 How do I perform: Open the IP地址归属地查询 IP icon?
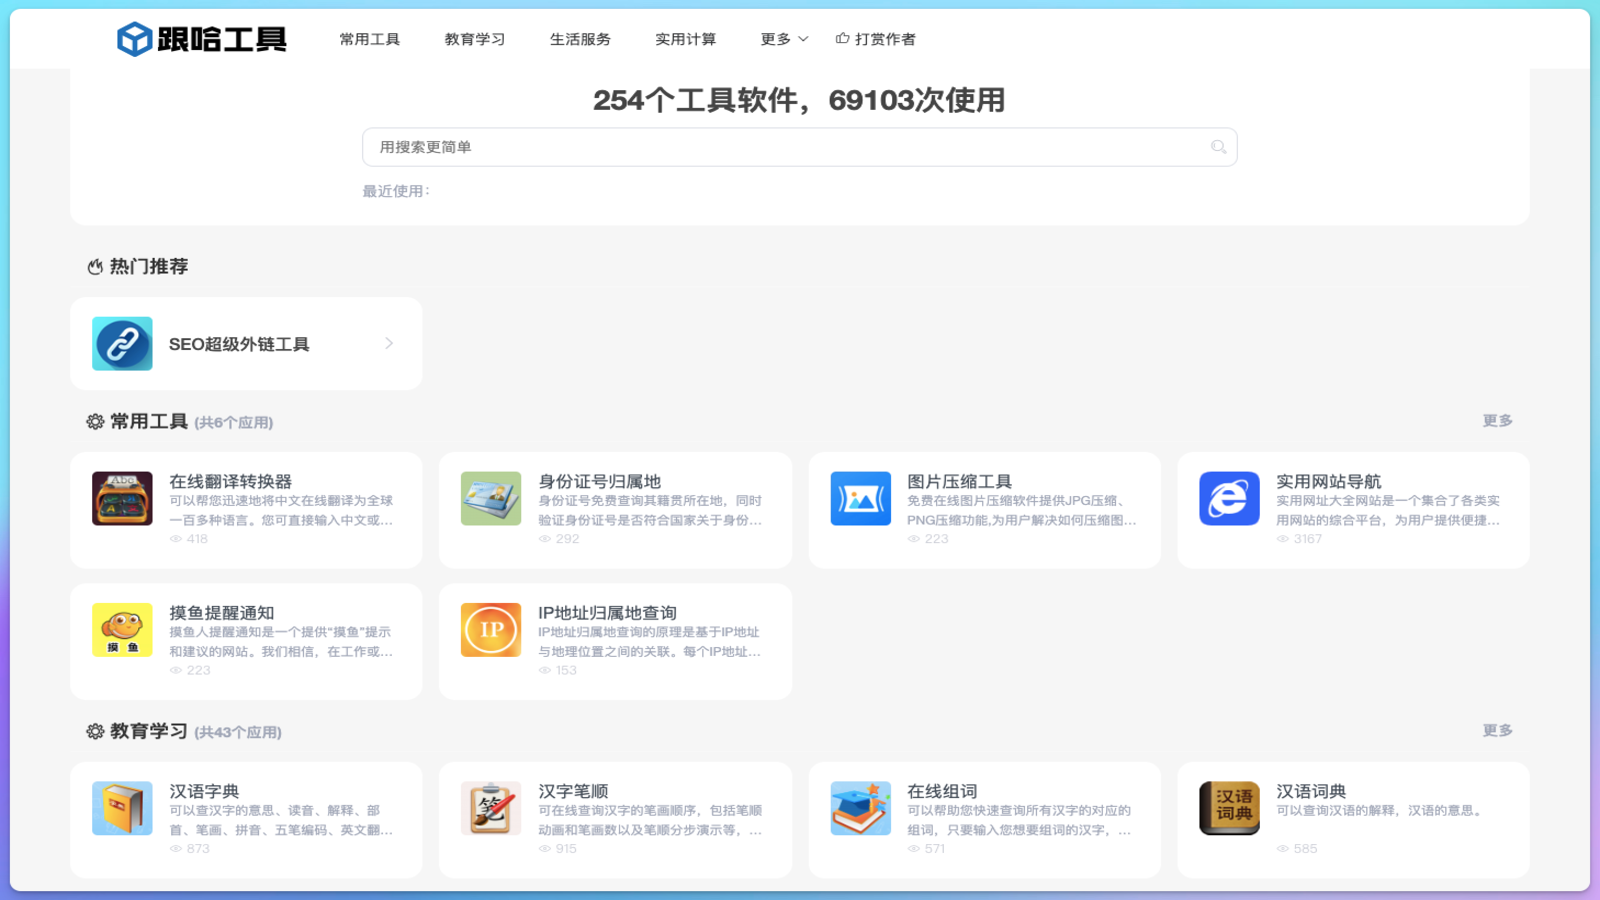(491, 629)
